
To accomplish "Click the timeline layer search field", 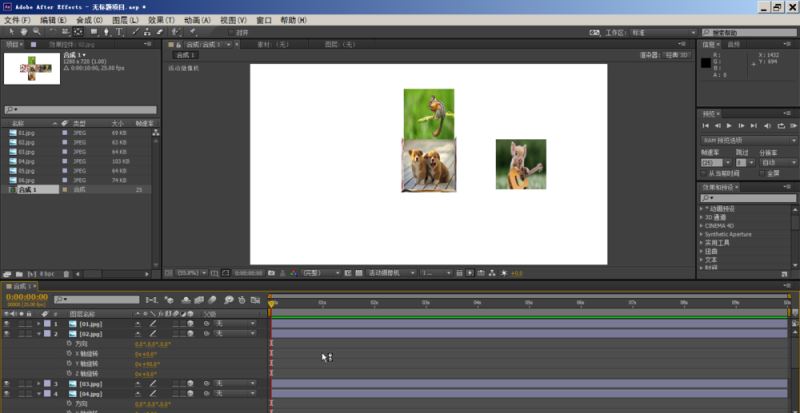I will [96, 300].
